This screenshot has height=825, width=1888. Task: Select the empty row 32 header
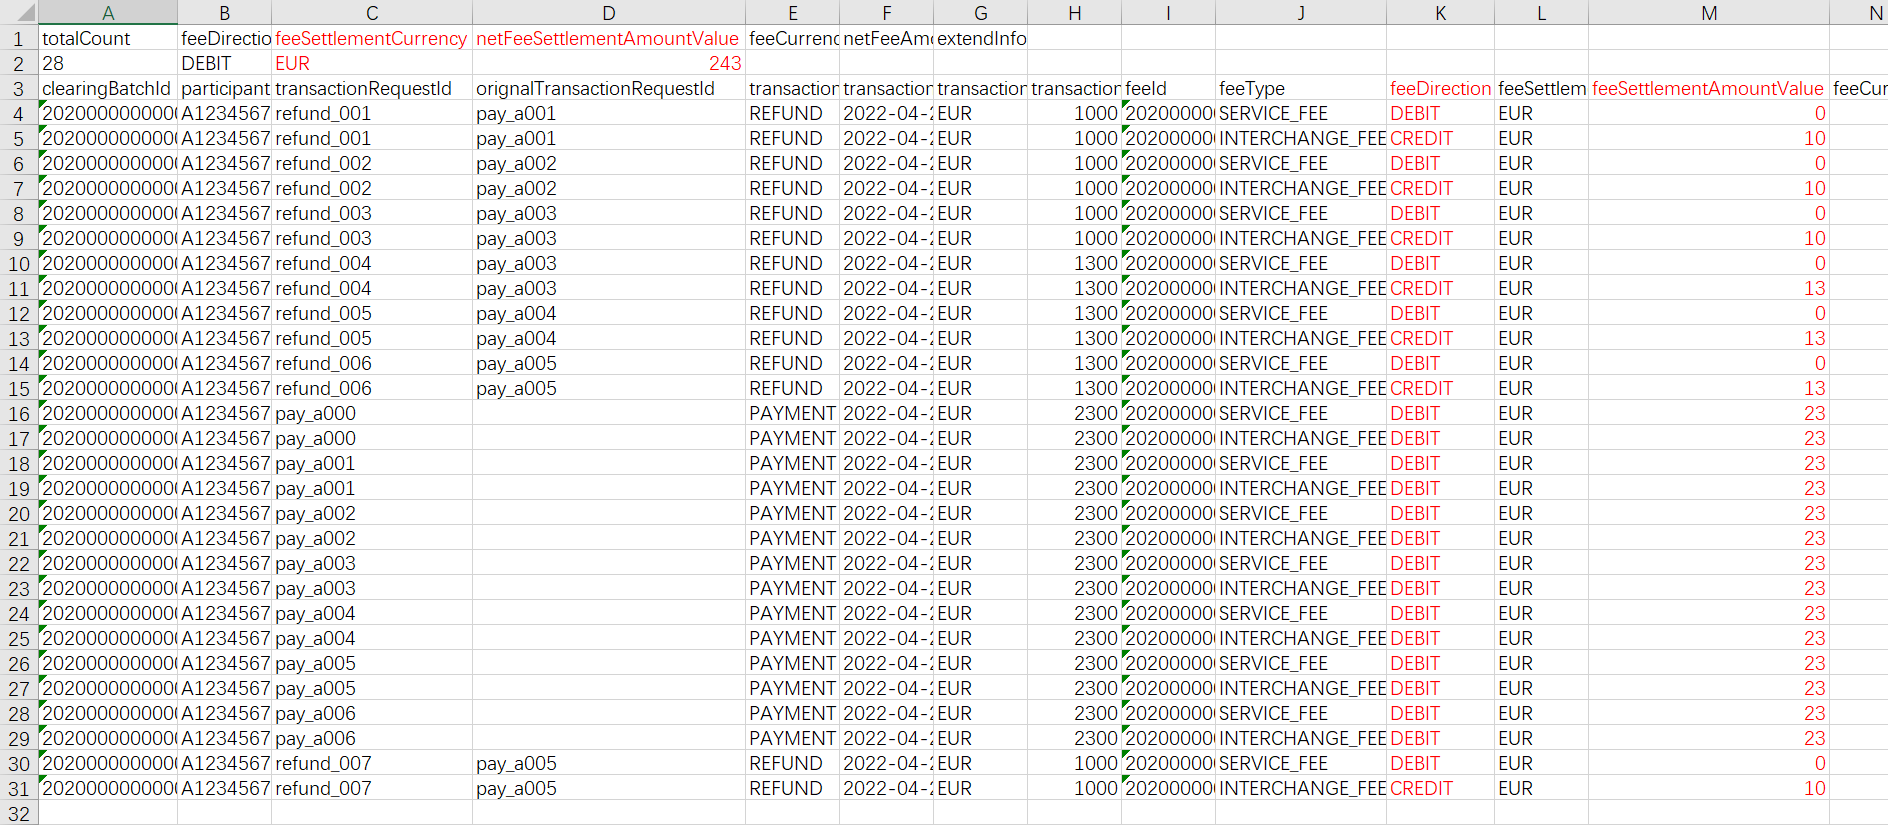tap(18, 813)
